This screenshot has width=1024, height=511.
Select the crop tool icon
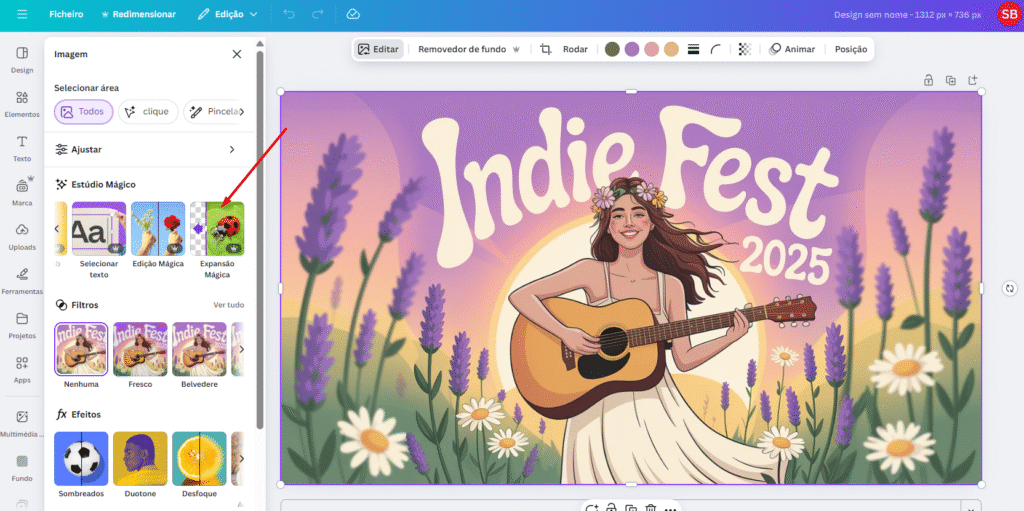click(546, 49)
